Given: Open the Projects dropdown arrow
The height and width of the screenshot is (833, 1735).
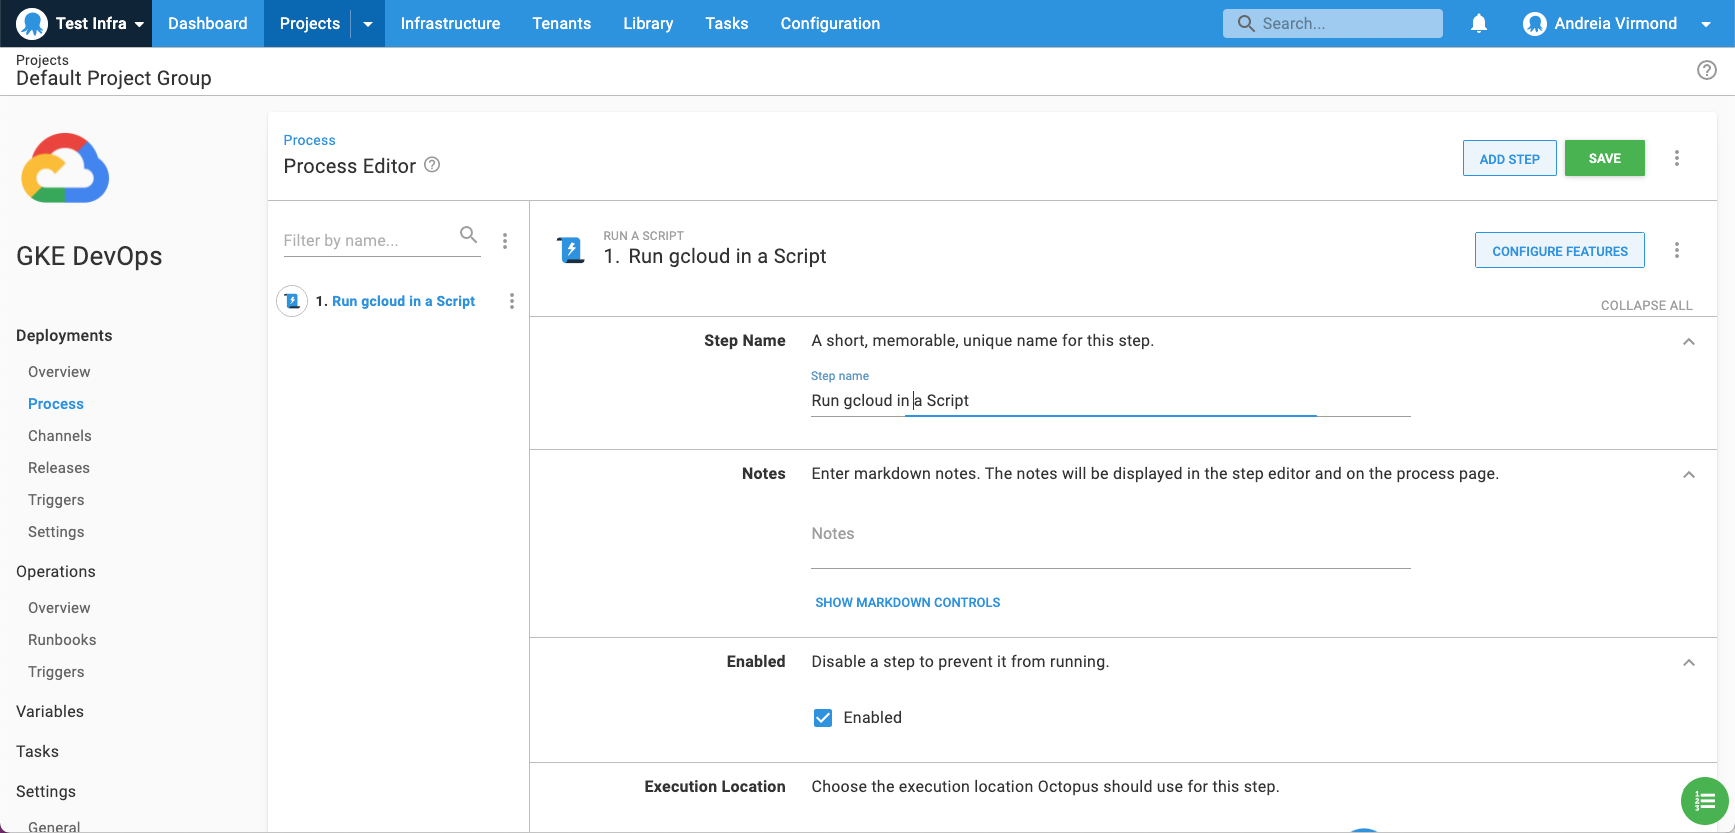Looking at the screenshot, I should [x=368, y=24].
